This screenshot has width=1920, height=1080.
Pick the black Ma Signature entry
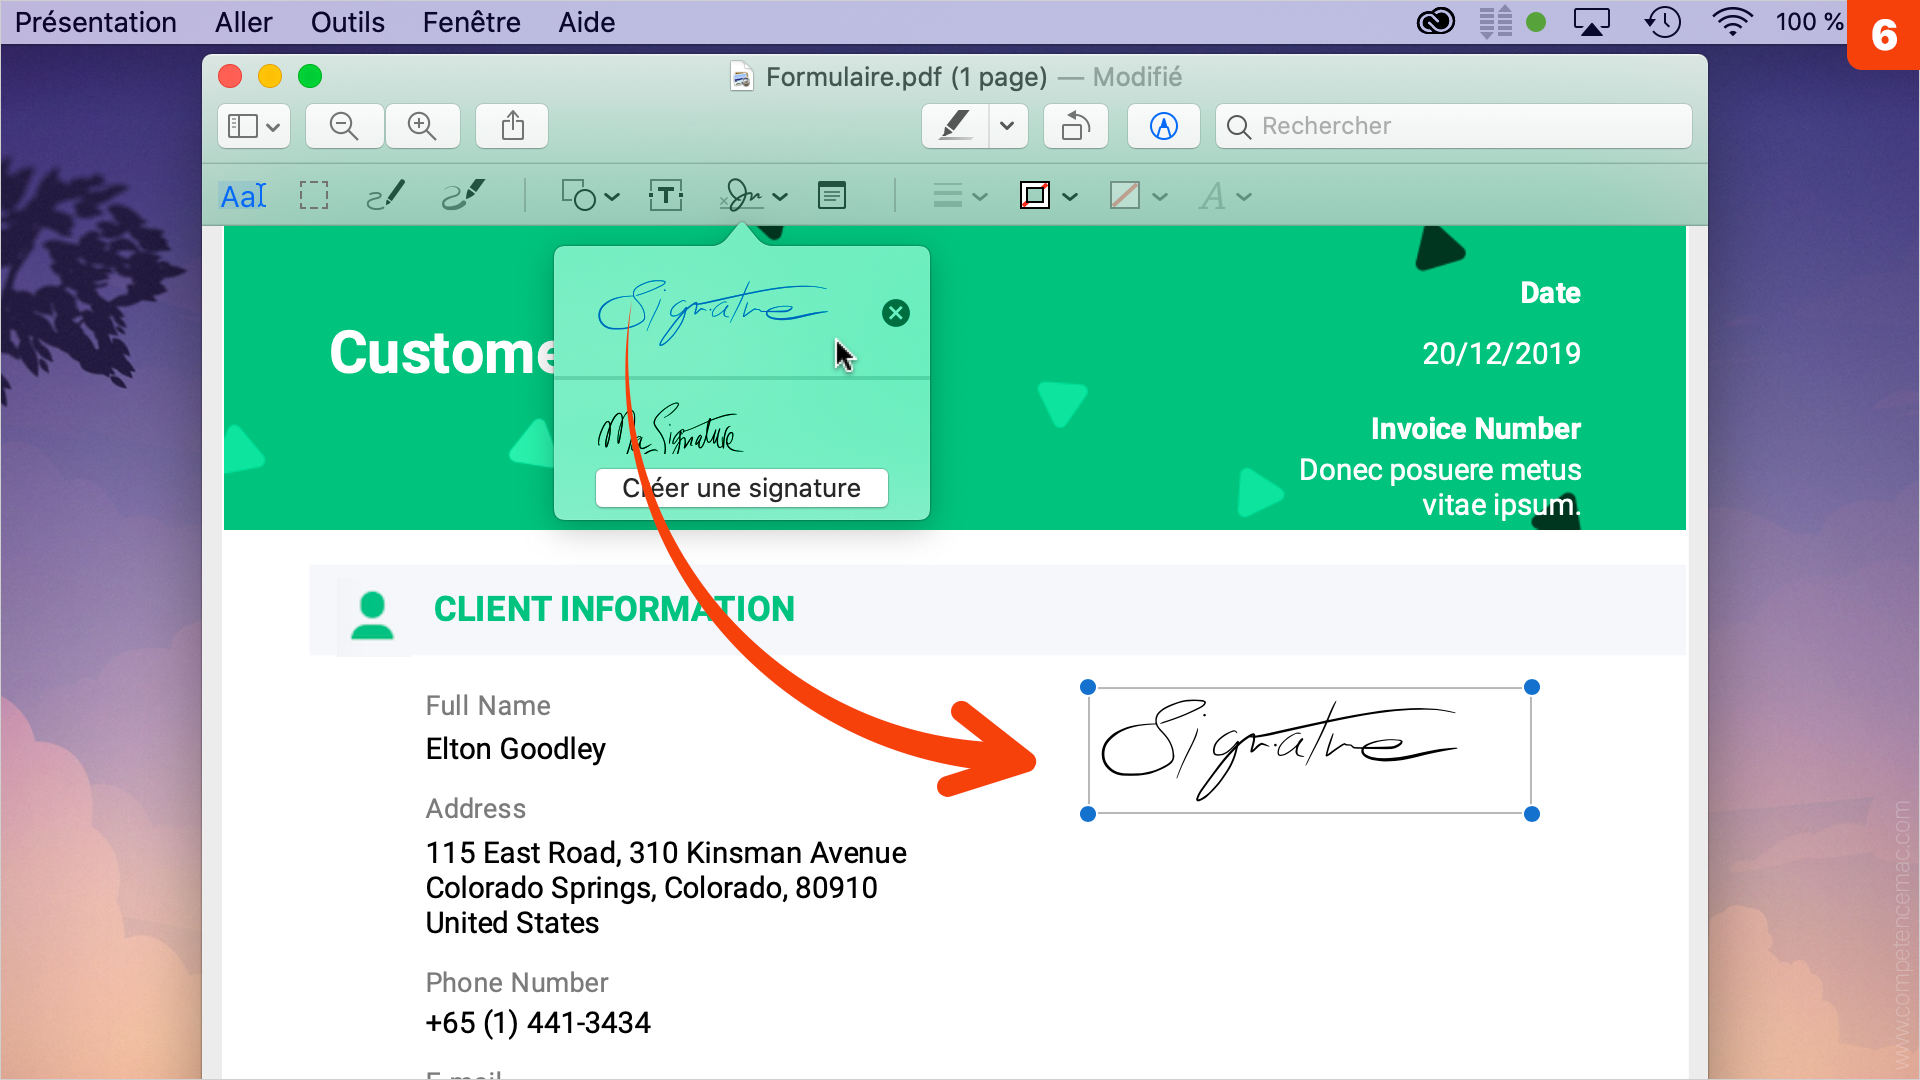[x=670, y=430]
